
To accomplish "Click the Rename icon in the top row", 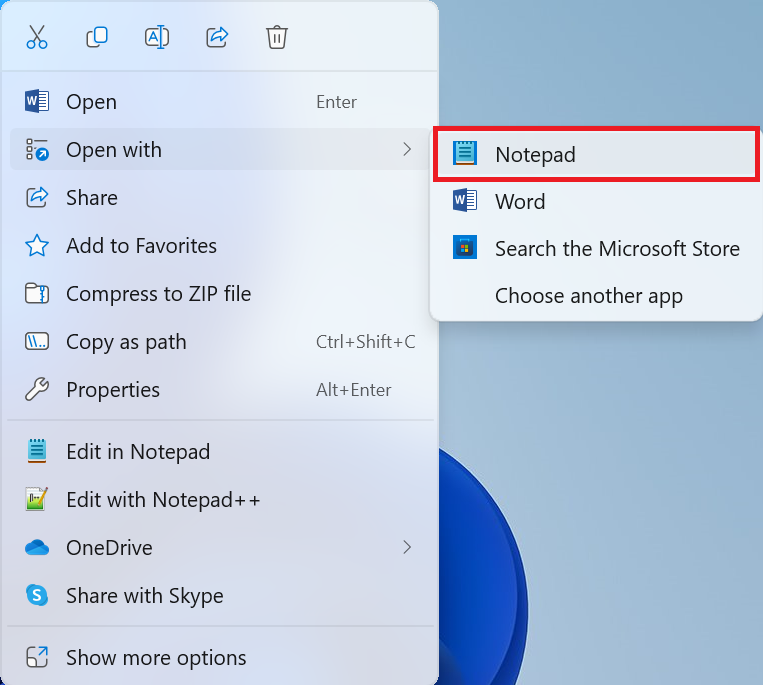I will (x=157, y=37).
